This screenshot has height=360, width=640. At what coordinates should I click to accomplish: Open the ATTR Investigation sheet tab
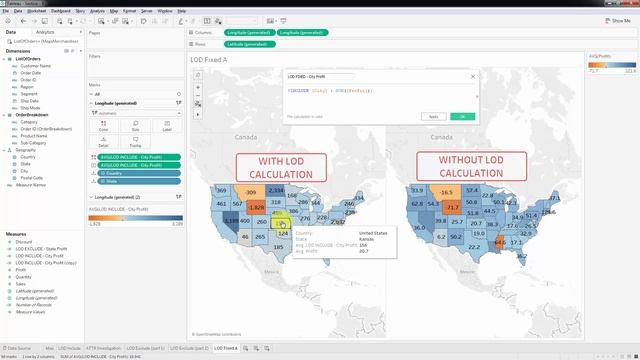[x=103, y=348]
